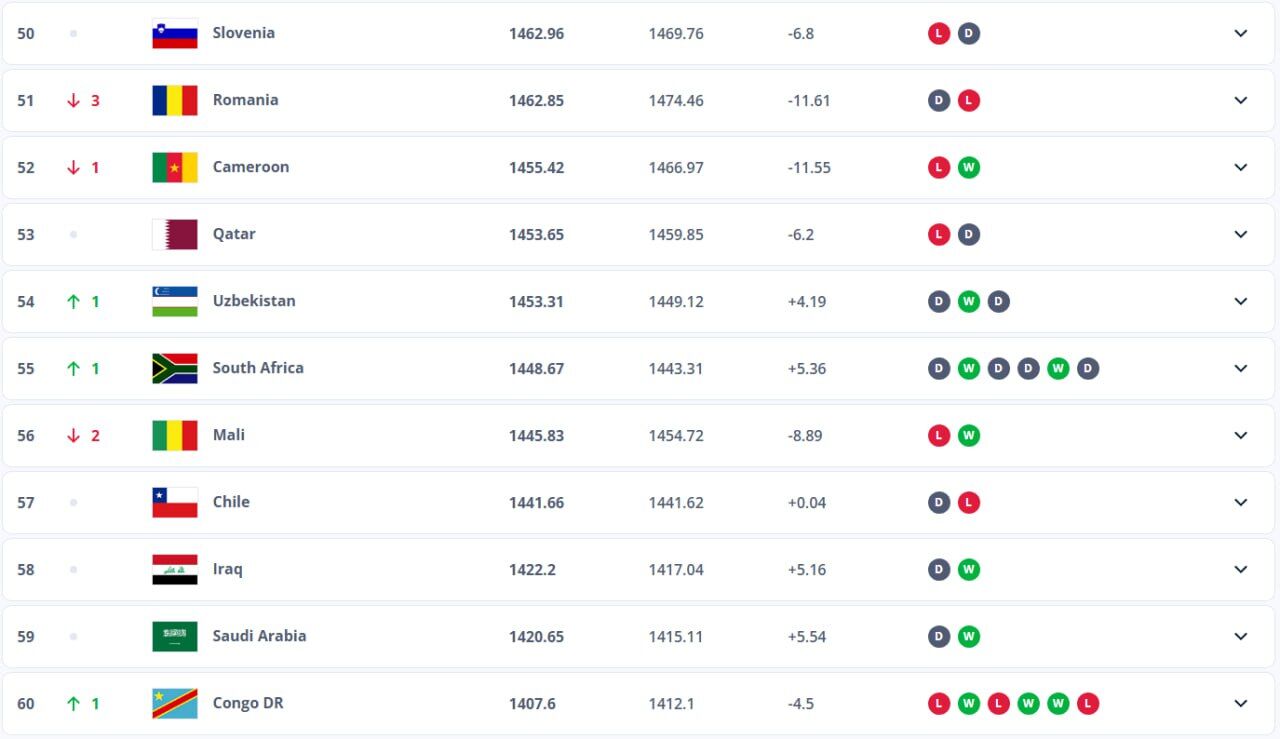The image size is (1280, 739).
Task: Click Uzbekistan's green up-arrow rank change icon
Action: 73,301
